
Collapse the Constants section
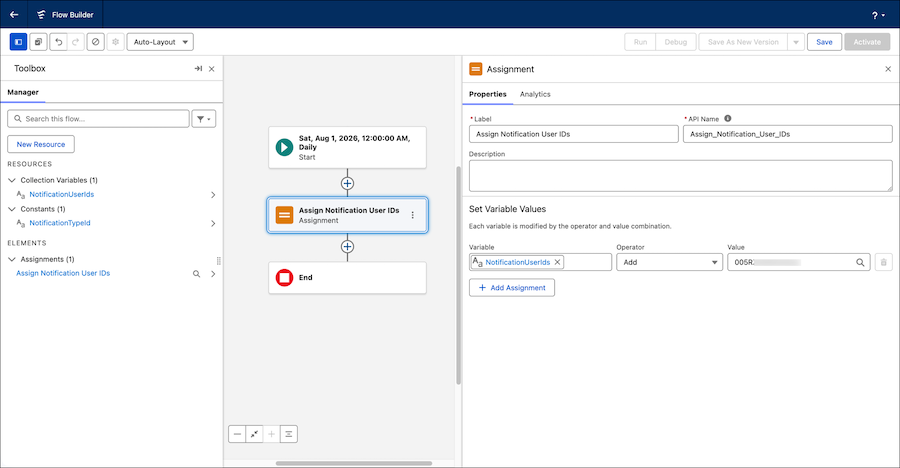click(x=11, y=209)
